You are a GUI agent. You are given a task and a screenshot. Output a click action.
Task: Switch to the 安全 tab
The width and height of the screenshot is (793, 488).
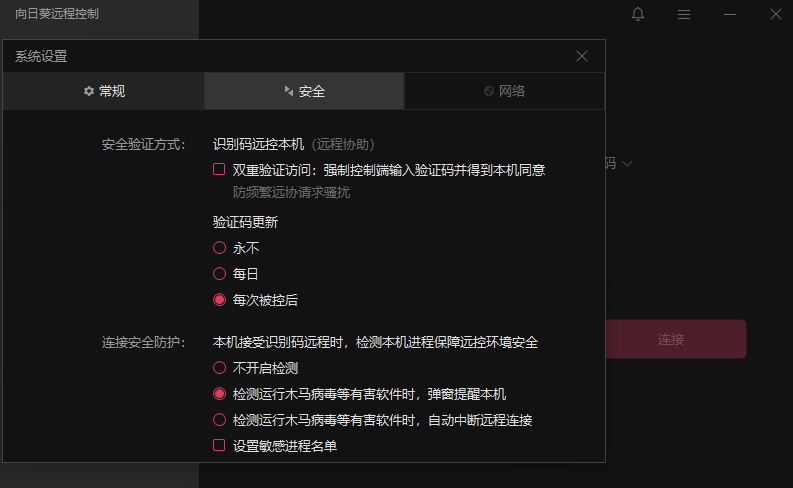coord(304,91)
